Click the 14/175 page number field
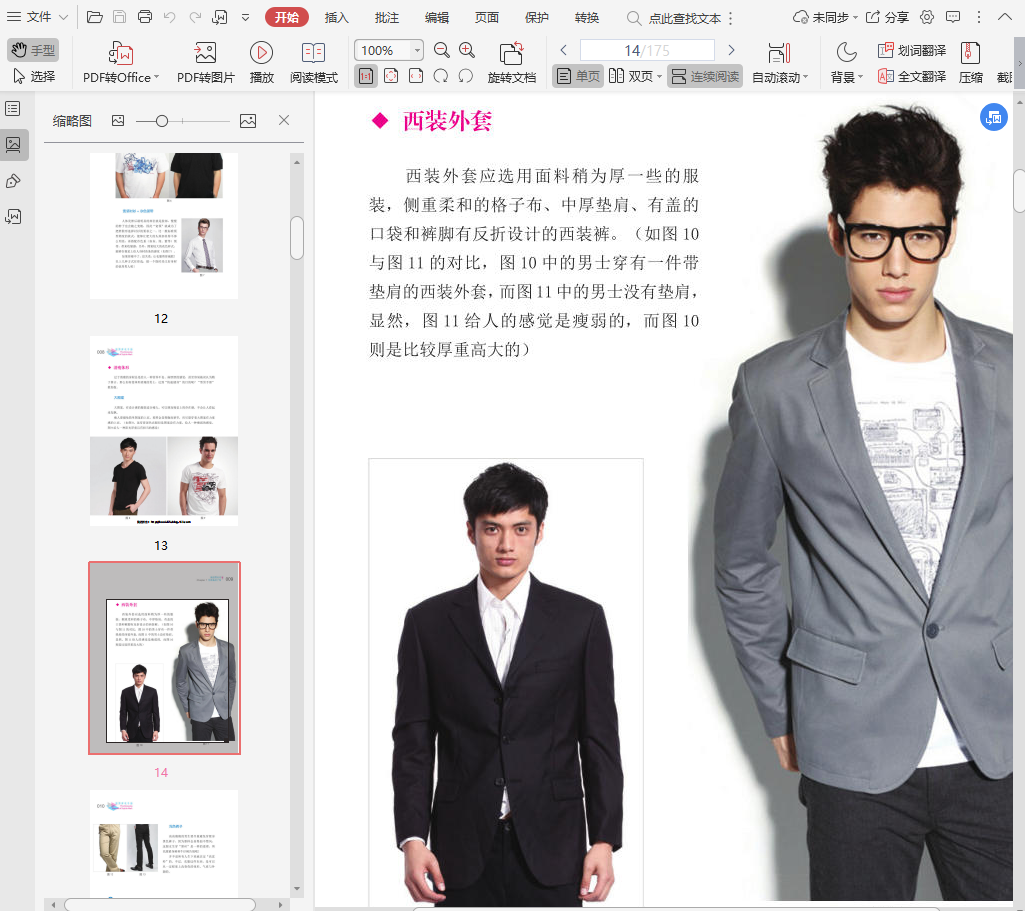Screen dimensions: 1025x911 coord(647,50)
